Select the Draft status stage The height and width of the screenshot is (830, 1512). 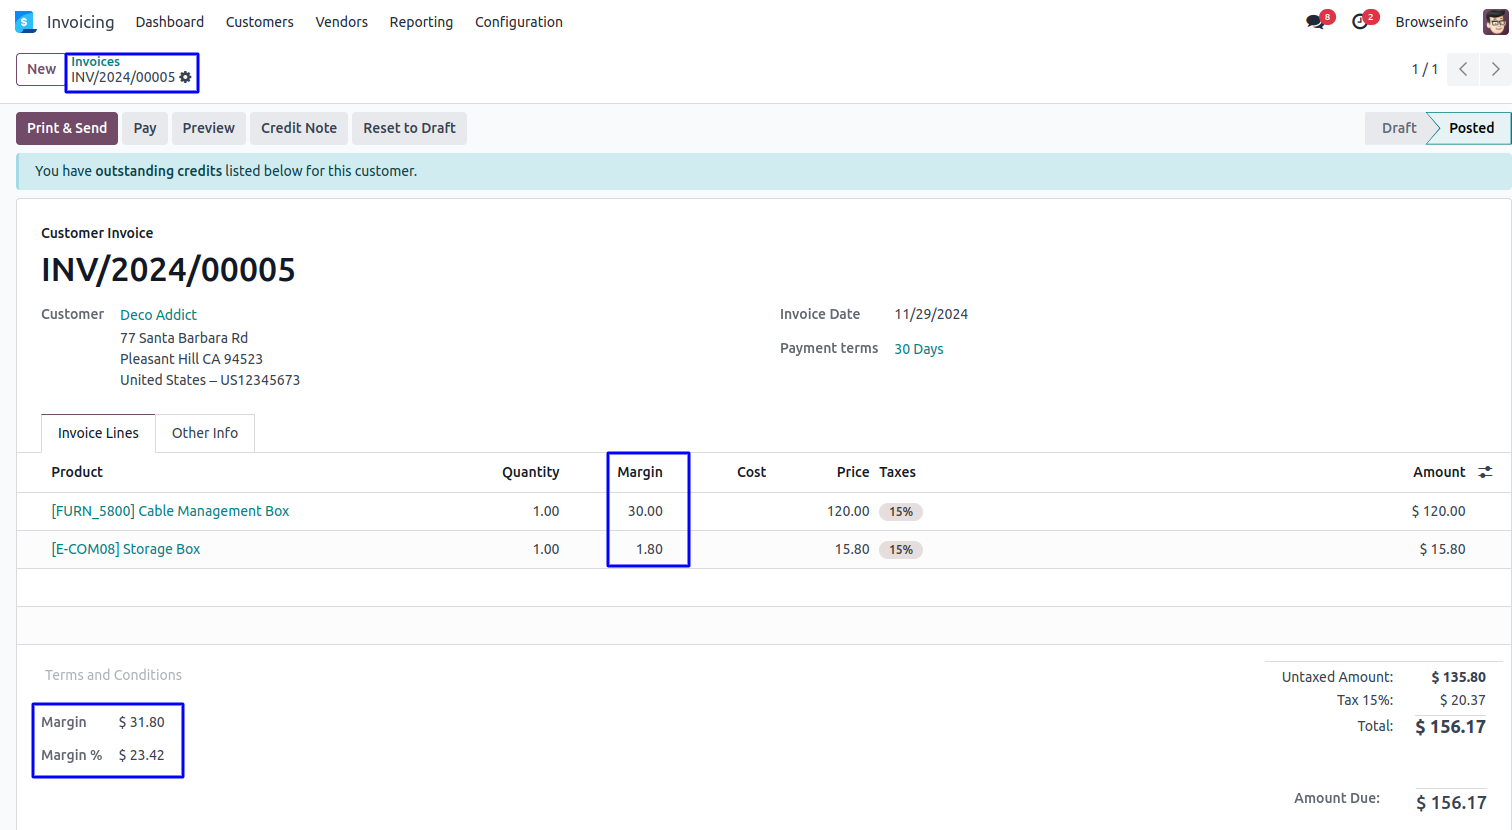coord(1398,128)
